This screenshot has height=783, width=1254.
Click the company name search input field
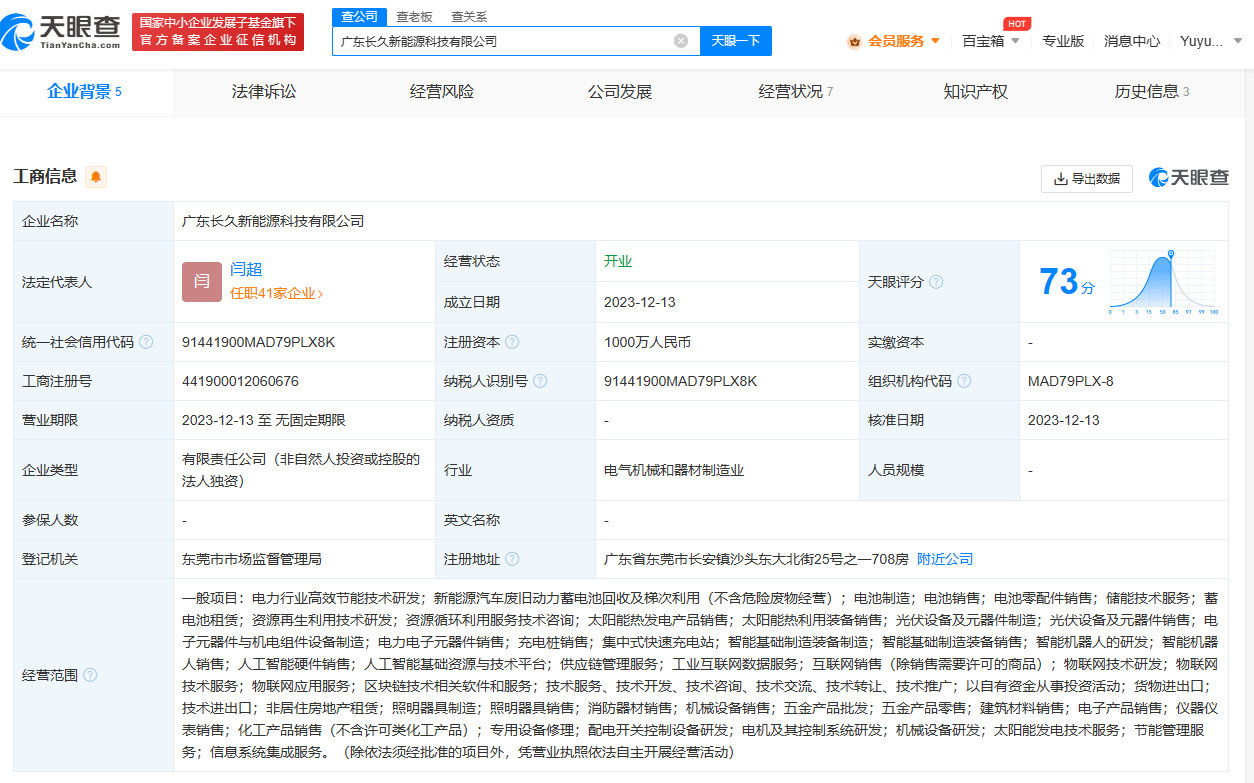[500, 41]
